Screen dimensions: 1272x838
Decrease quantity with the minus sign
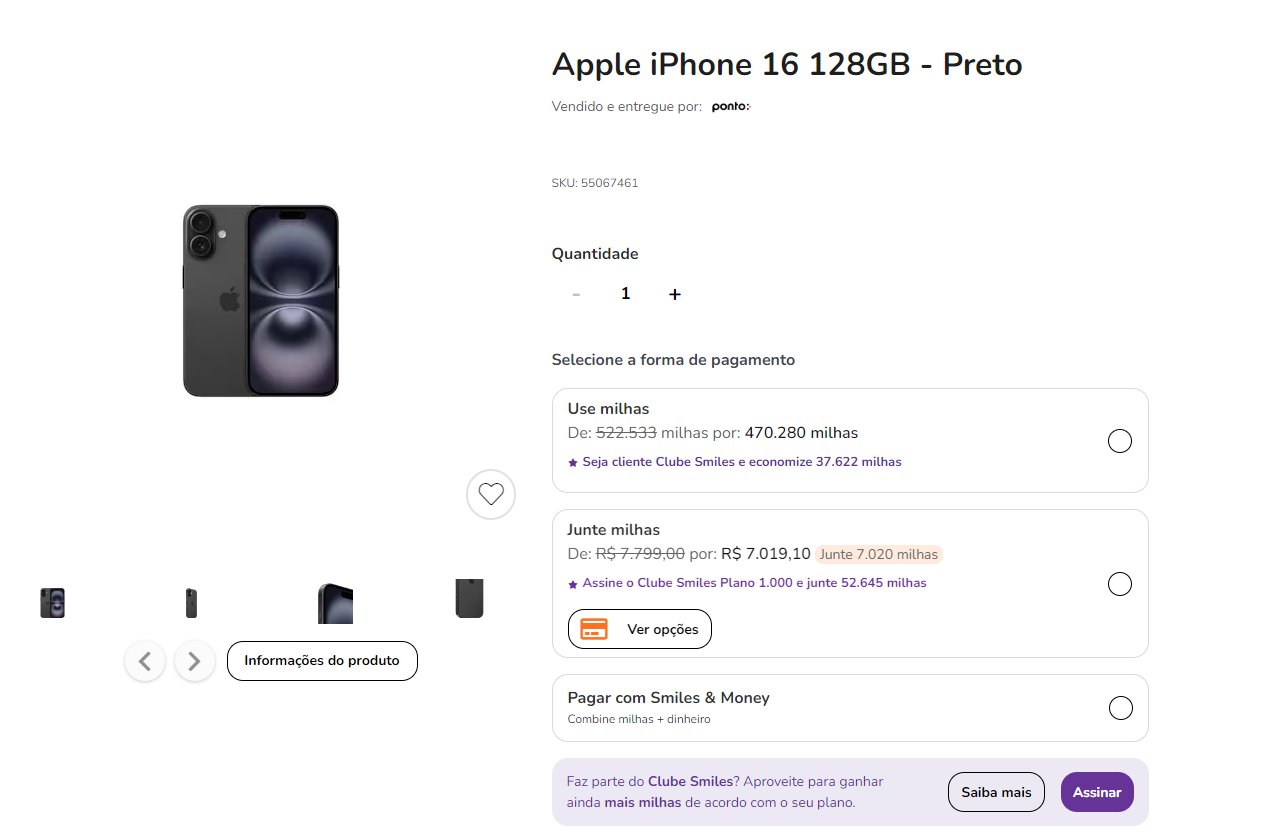(576, 294)
